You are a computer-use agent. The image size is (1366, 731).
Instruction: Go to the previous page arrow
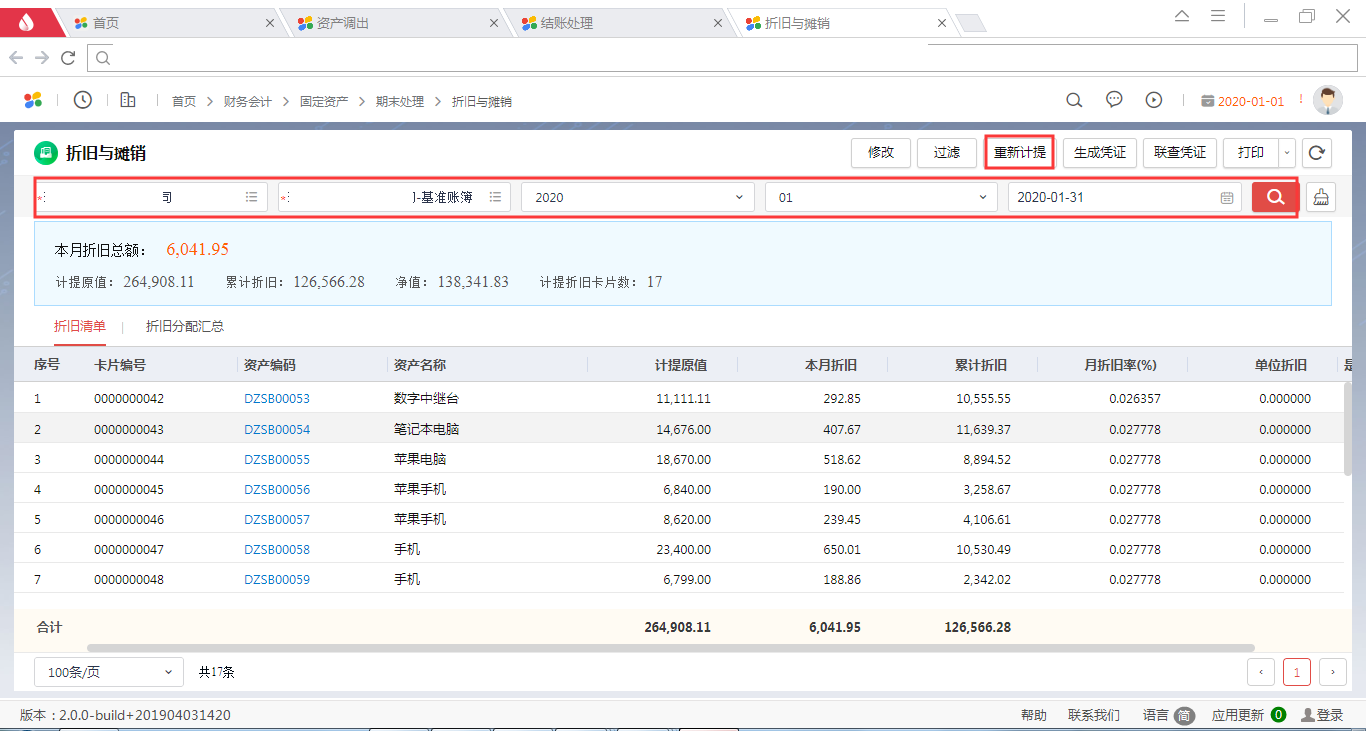[x=1261, y=672]
